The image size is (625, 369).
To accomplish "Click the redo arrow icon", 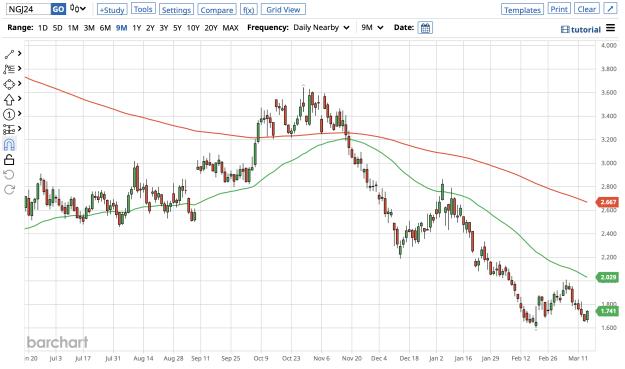I will point(9,189).
